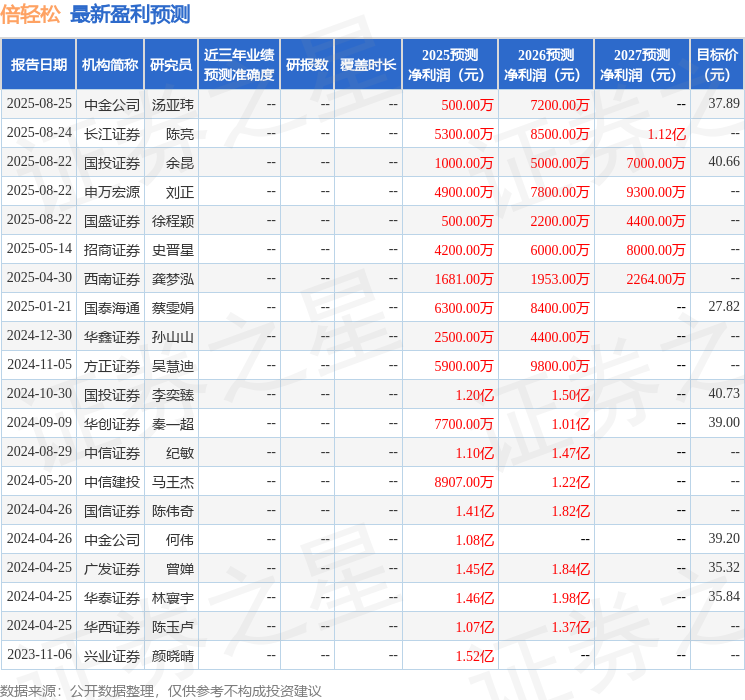Click target price 27.82

point(724,307)
